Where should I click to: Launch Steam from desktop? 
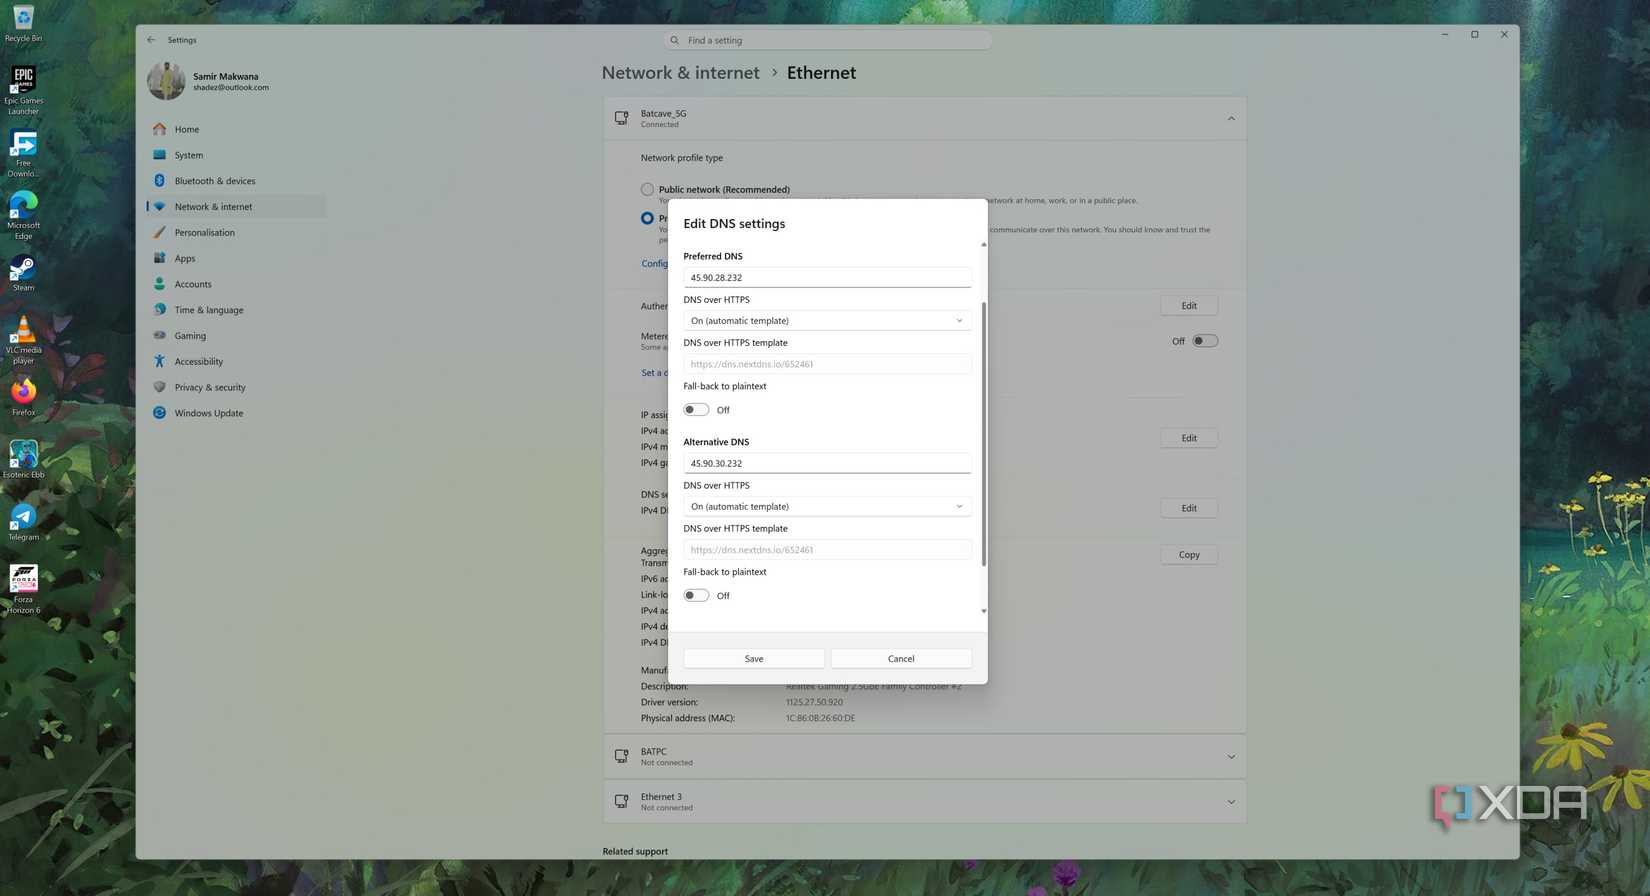tap(23, 273)
